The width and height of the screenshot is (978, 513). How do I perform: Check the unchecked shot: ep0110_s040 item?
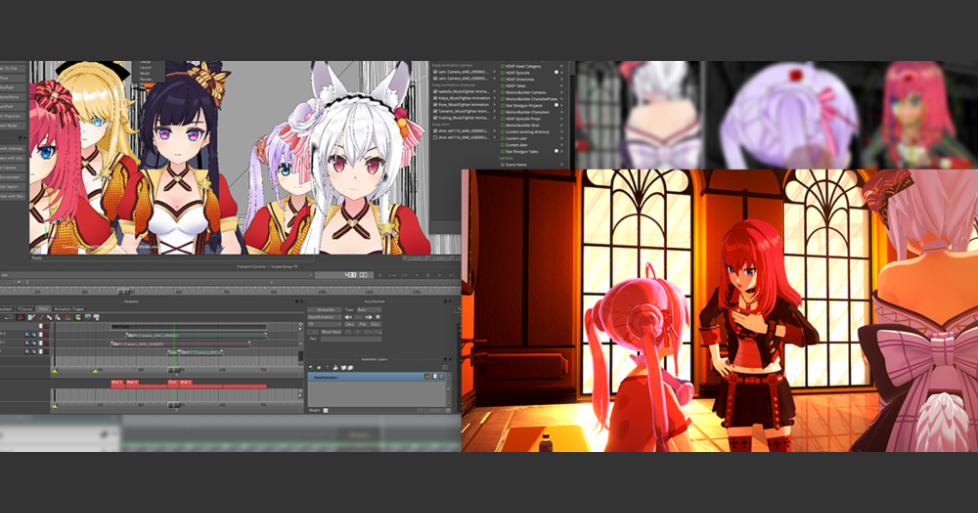pyautogui.click(x=435, y=137)
